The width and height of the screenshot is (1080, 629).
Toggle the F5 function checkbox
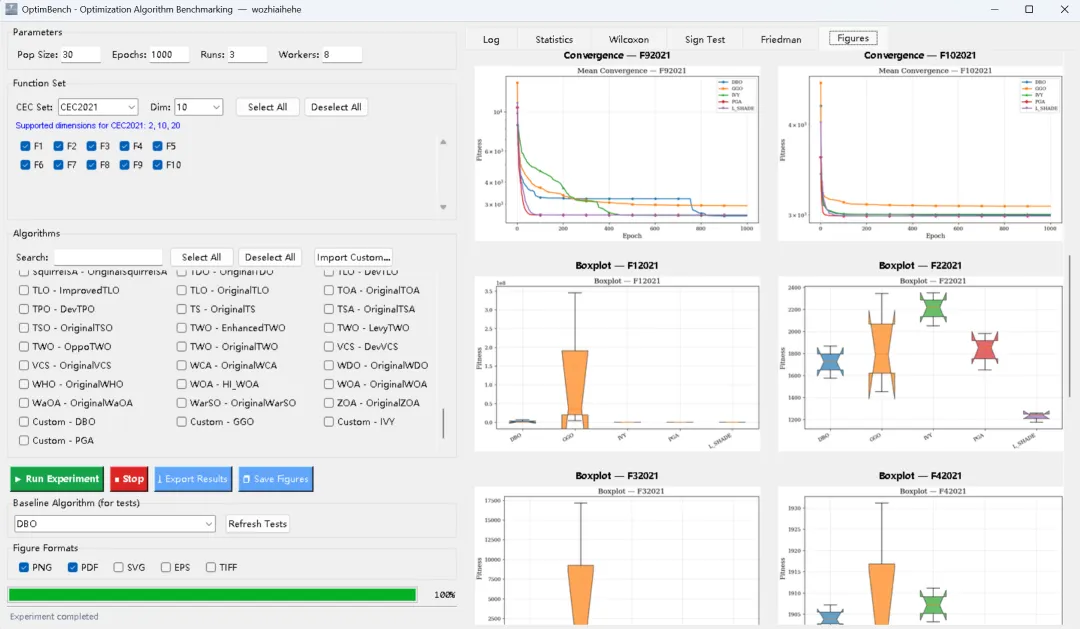(158, 146)
